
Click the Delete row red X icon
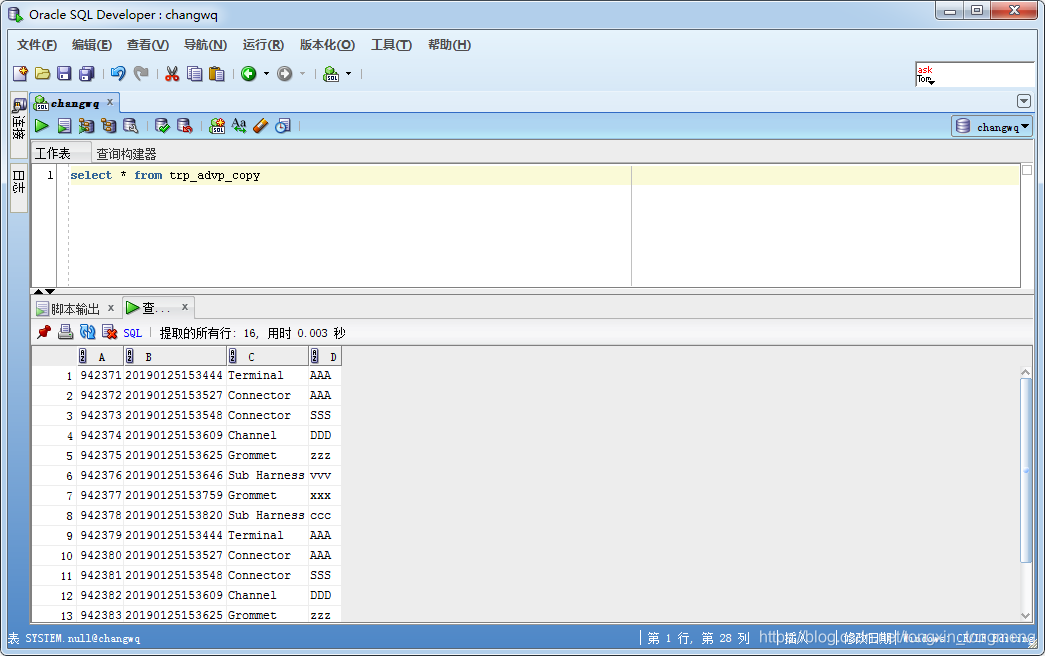tap(109, 331)
